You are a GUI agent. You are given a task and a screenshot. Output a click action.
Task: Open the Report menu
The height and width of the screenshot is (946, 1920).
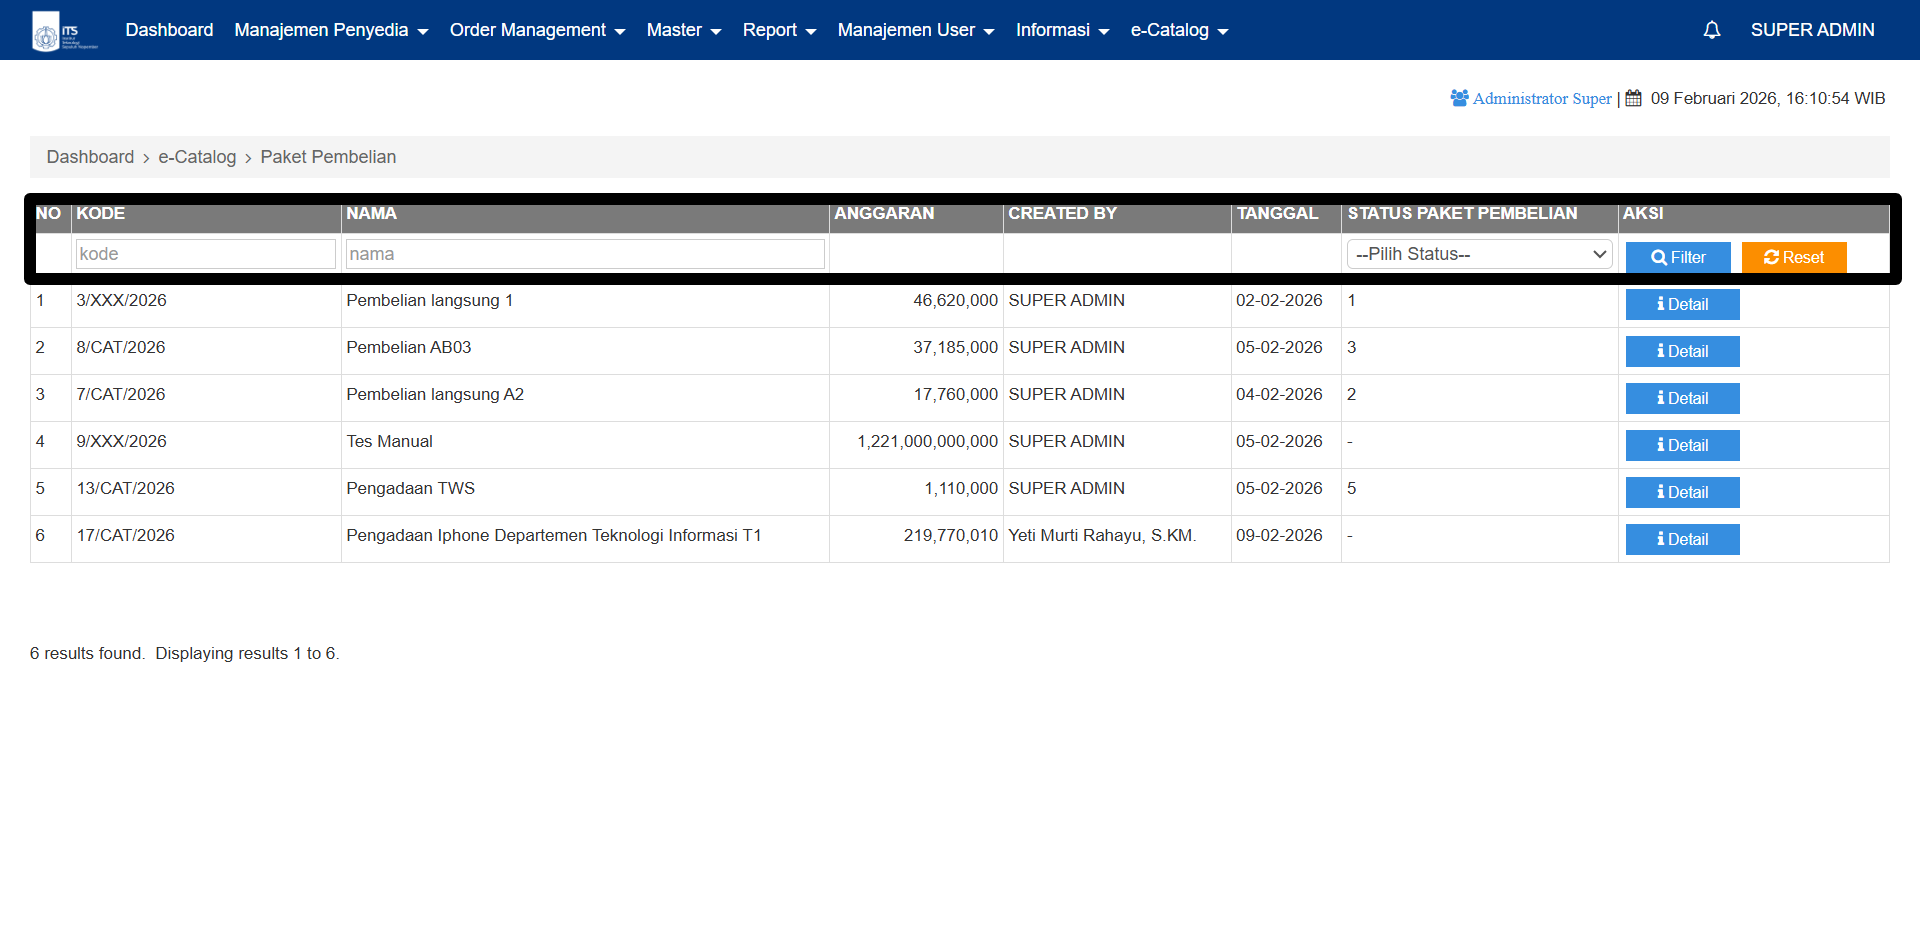[x=779, y=30]
